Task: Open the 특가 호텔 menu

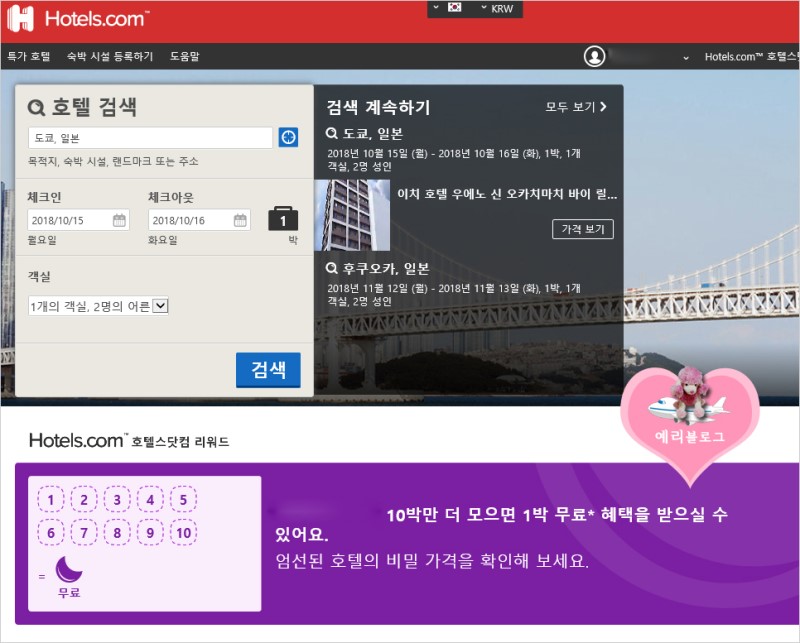Action: pyautogui.click(x=29, y=56)
